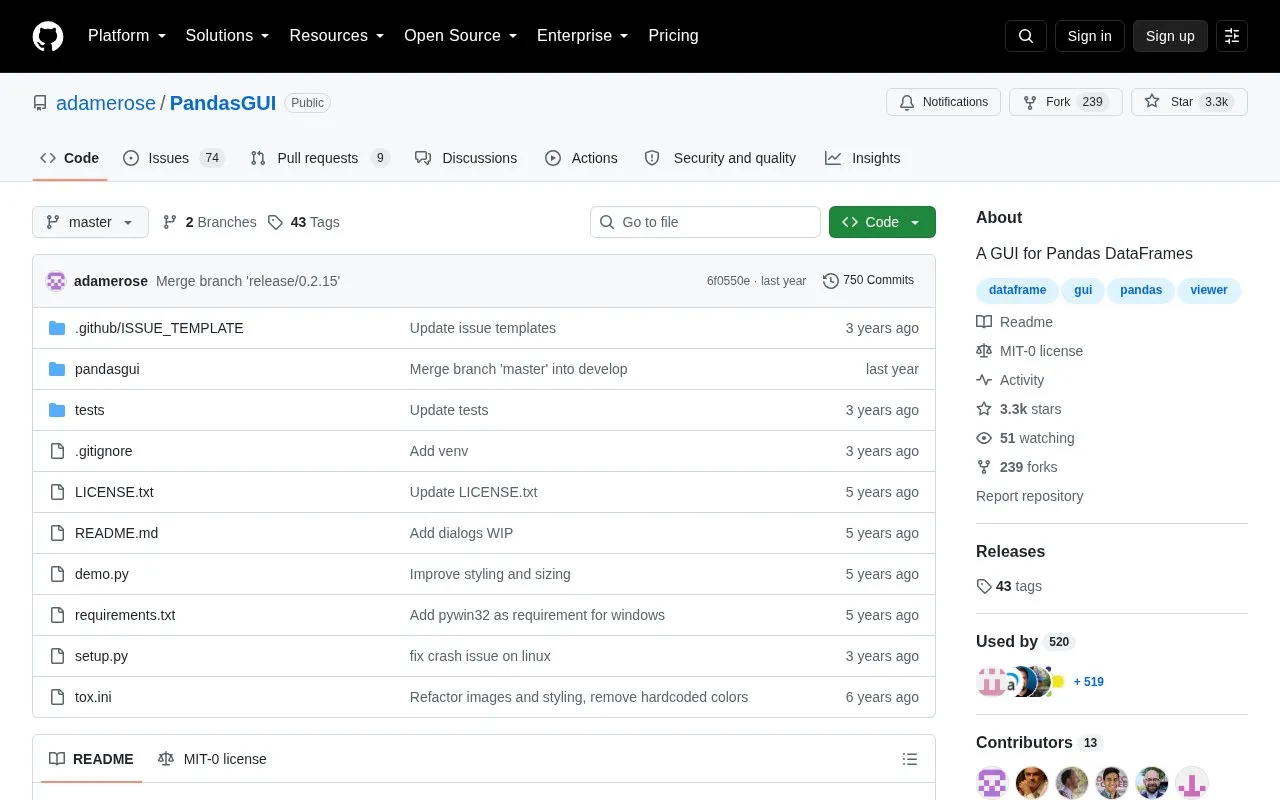Click the setup.py file icon
This screenshot has height=800, width=1280.
pyautogui.click(x=57, y=656)
